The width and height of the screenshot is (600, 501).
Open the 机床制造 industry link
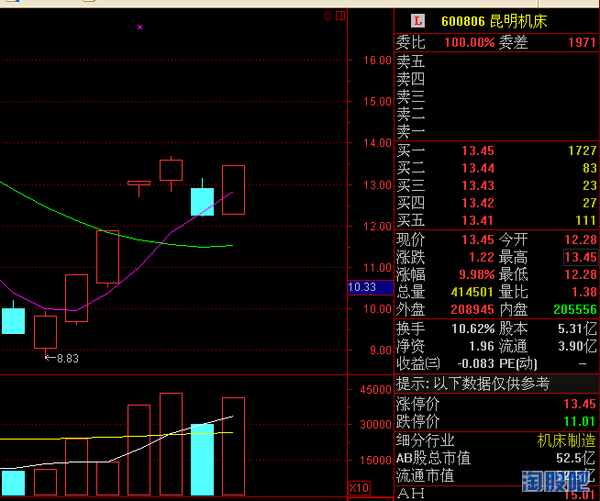tap(566, 441)
